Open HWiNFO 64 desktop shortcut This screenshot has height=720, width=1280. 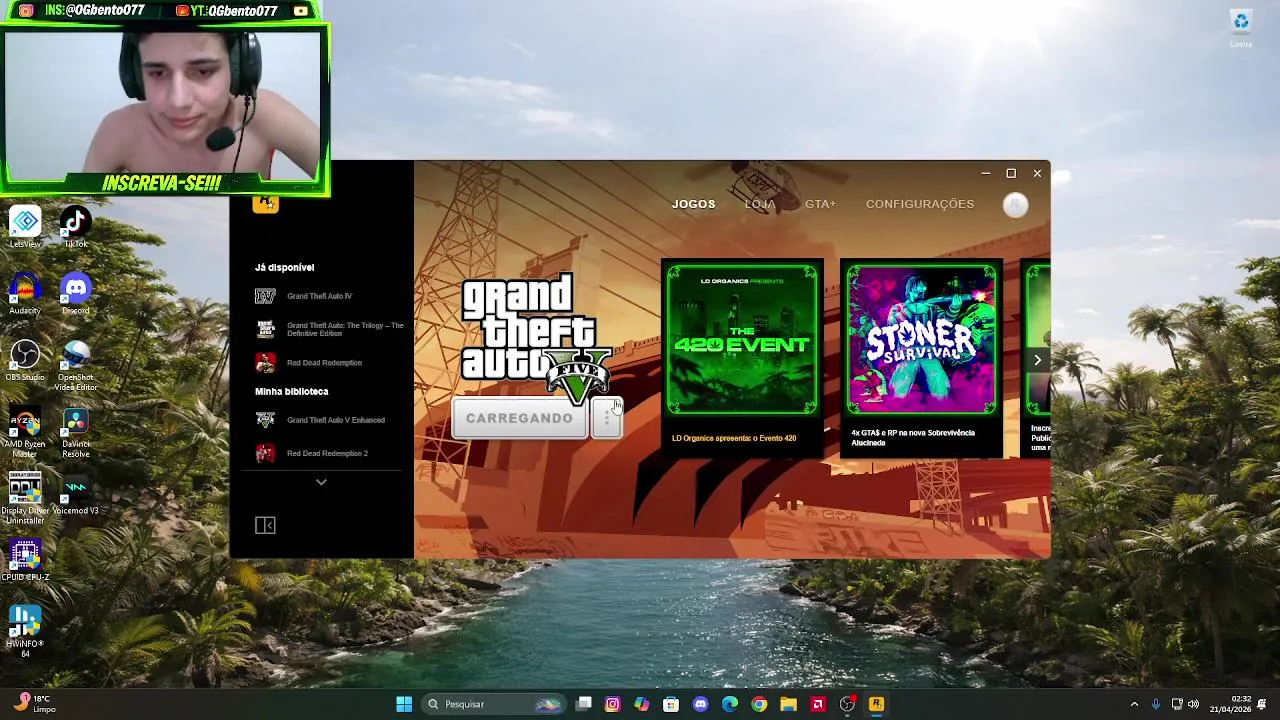[x=25, y=631]
